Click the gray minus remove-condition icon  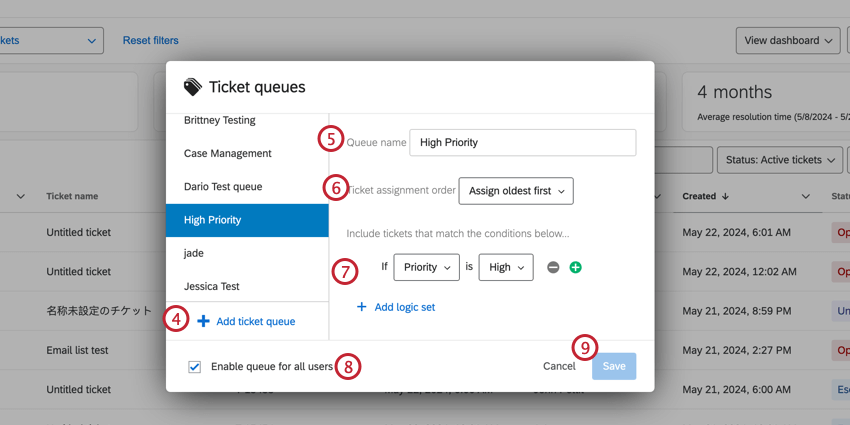point(553,268)
